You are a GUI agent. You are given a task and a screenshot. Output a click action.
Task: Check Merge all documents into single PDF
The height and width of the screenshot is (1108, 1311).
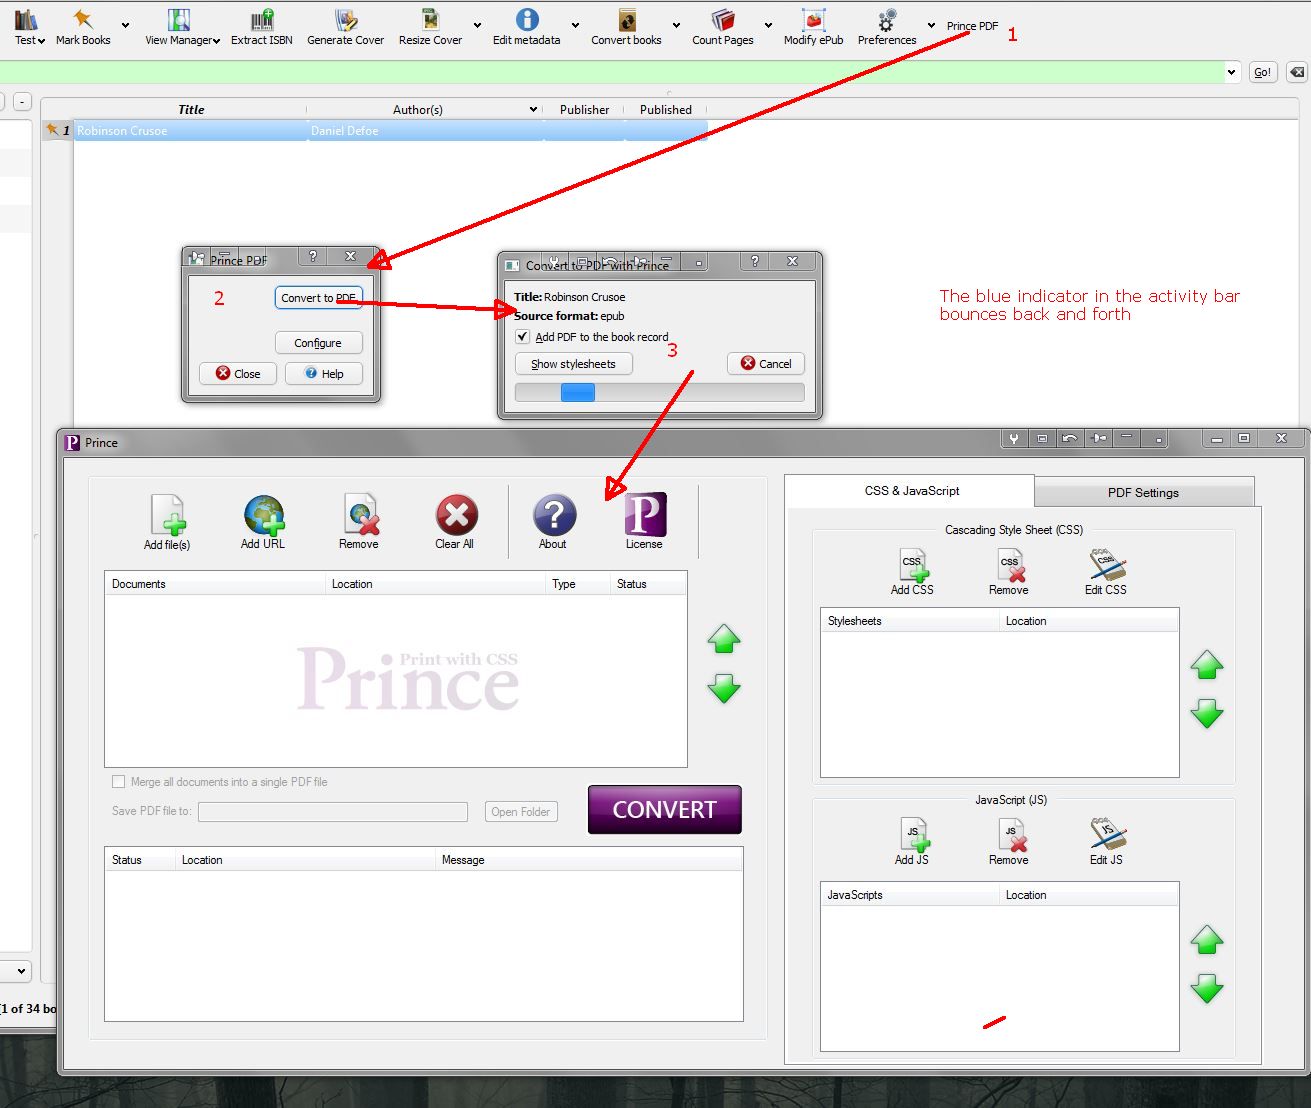pos(119,782)
